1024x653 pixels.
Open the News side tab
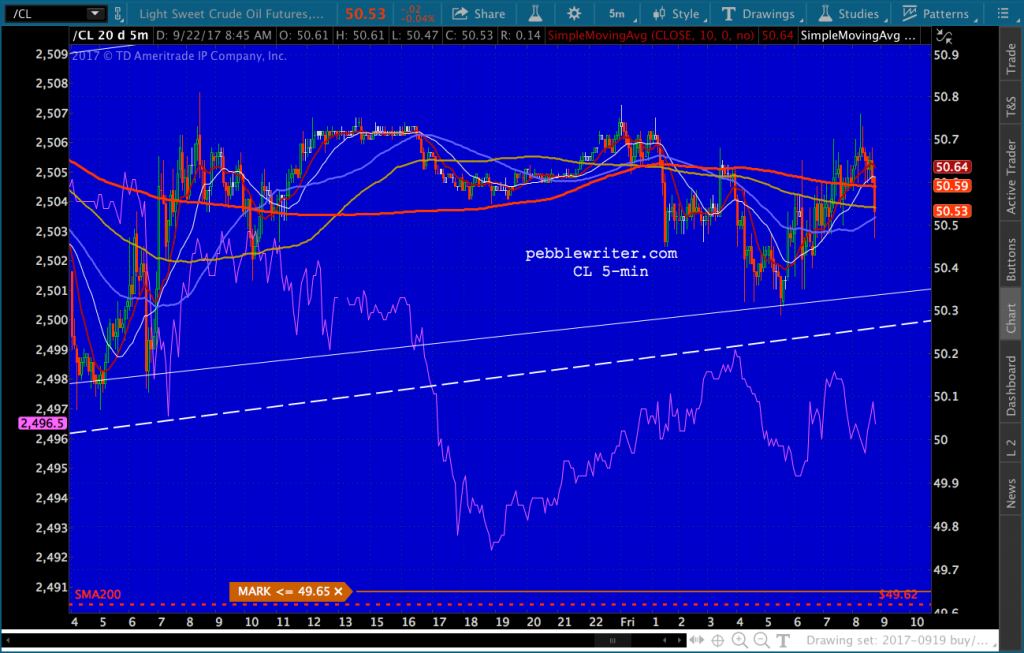pyautogui.click(x=1011, y=493)
